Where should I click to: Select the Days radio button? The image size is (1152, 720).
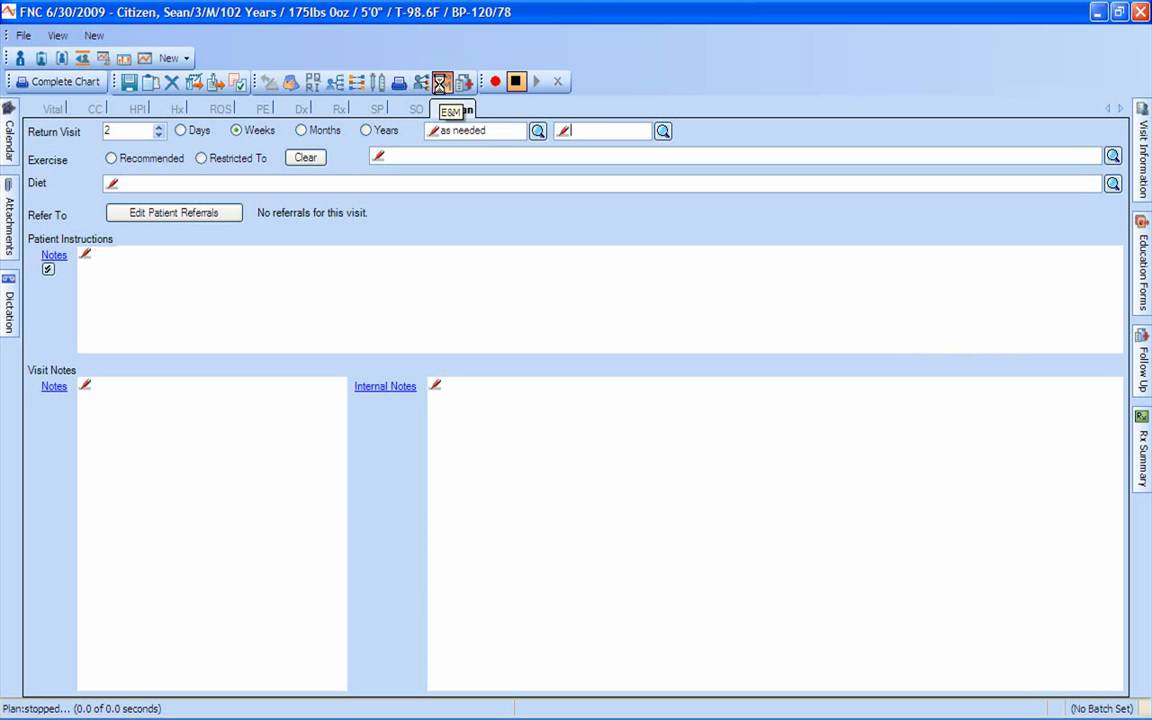tap(181, 130)
